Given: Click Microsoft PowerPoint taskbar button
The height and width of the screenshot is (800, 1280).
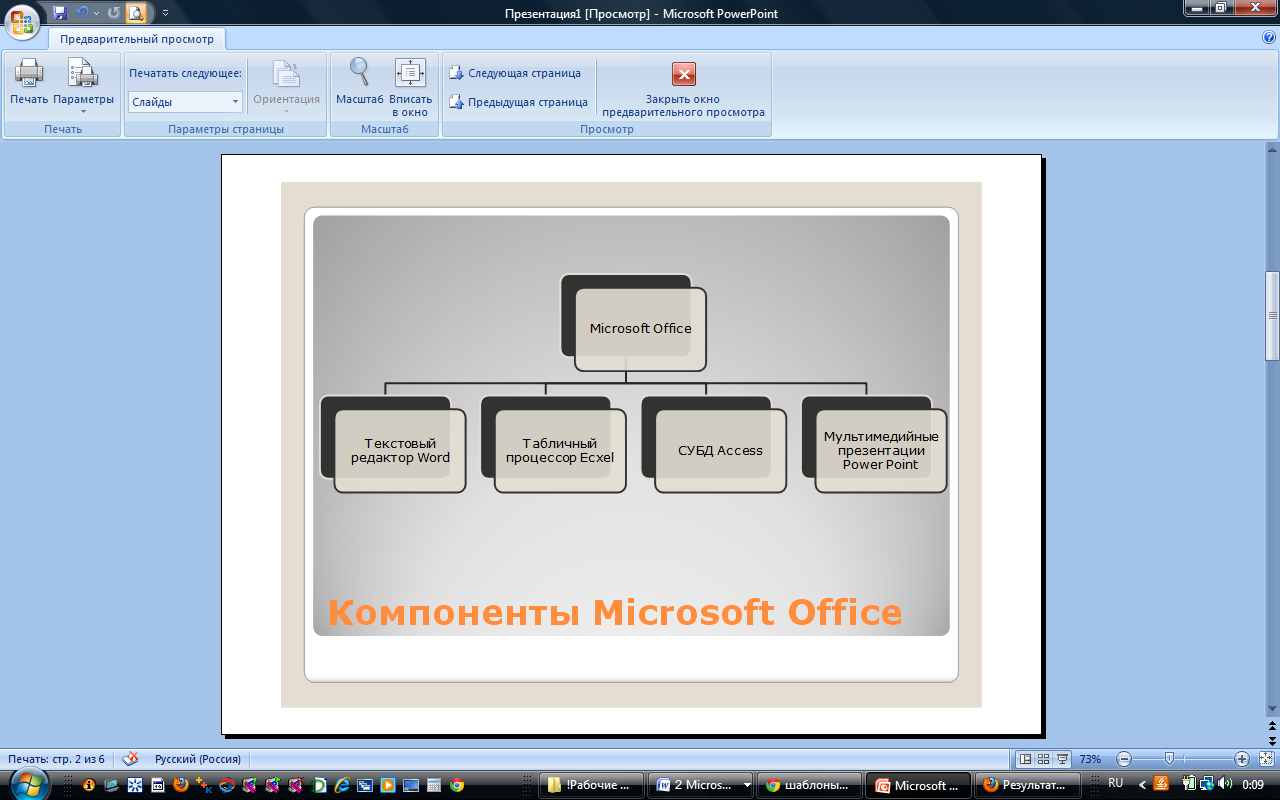Looking at the screenshot, I should click(x=918, y=785).
